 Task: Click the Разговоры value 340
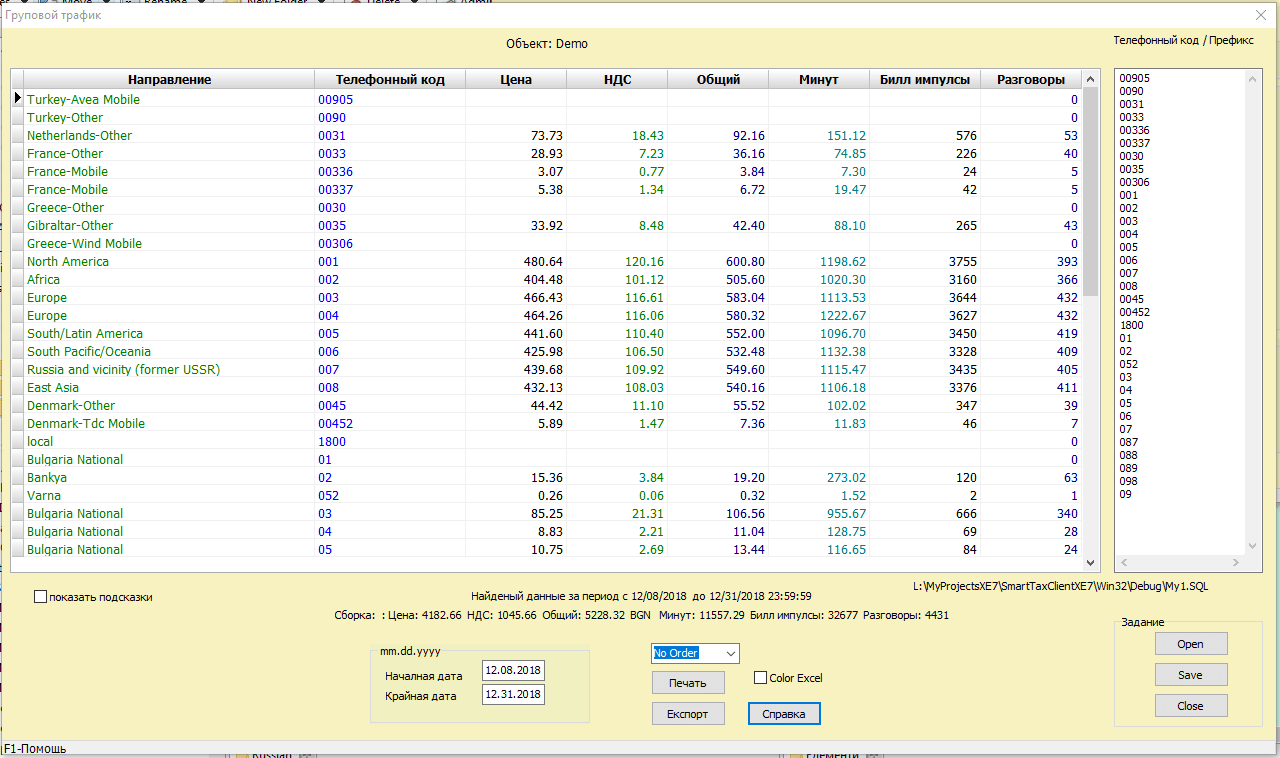pos(1031,513)
